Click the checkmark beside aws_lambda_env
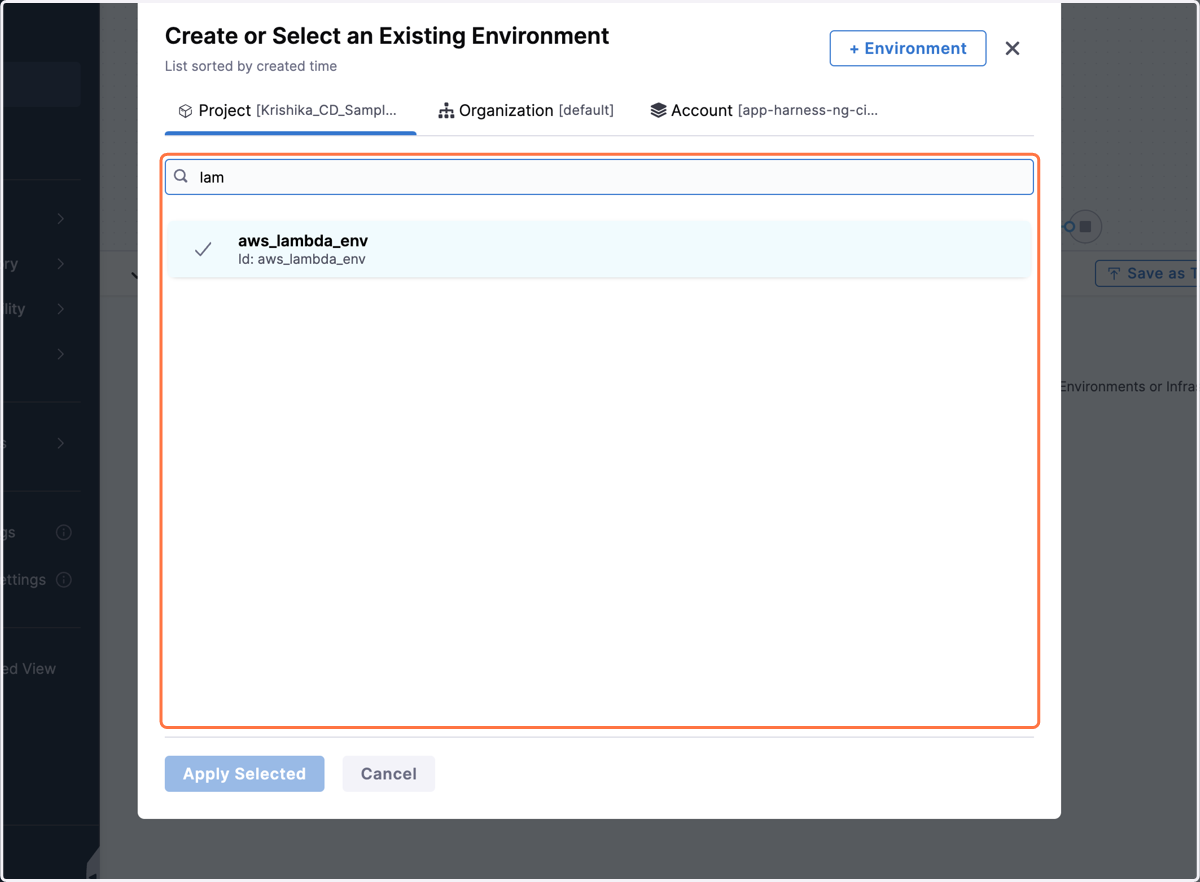This screenshot has height=882, width=1200. pyautogui.click(x=203, y=249)
